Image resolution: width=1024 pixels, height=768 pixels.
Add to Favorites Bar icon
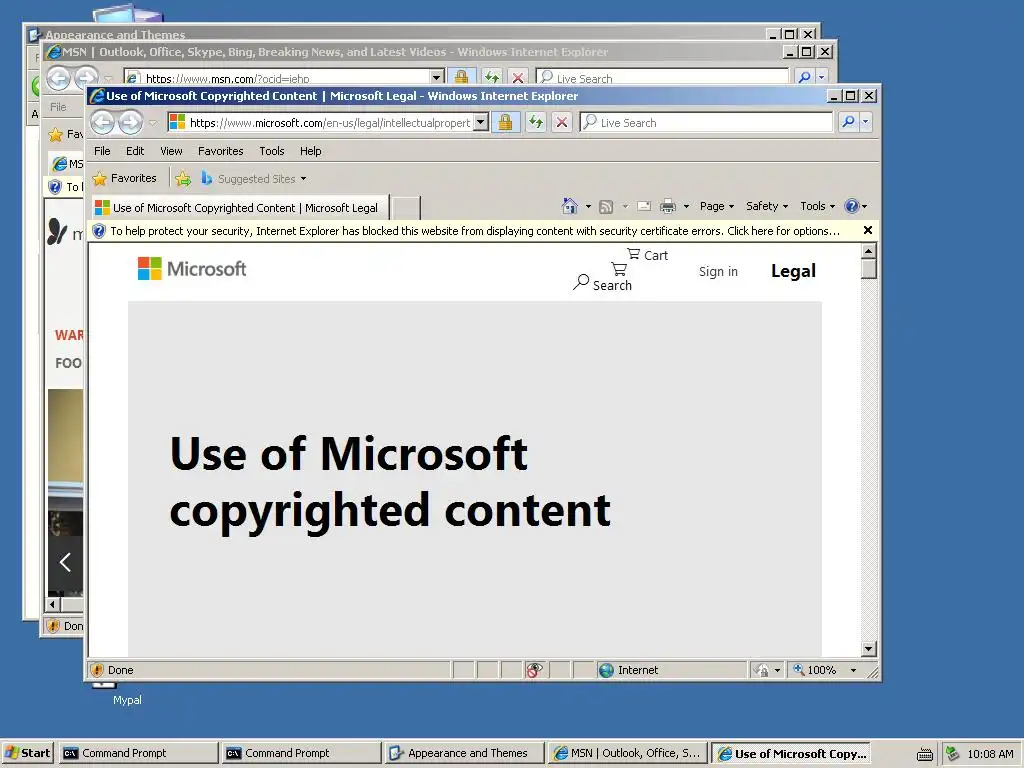pos(183,178)
